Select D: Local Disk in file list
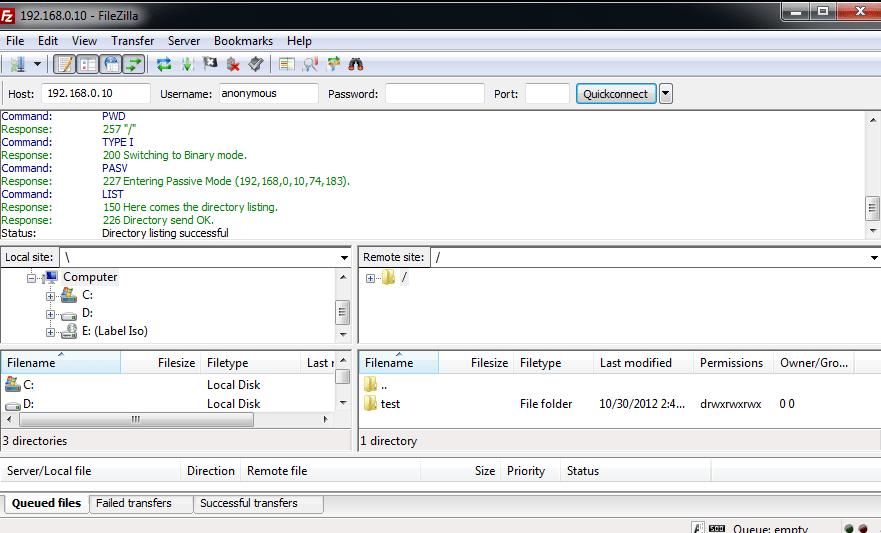This screenshot has height=533, width=881. [167, 404]
